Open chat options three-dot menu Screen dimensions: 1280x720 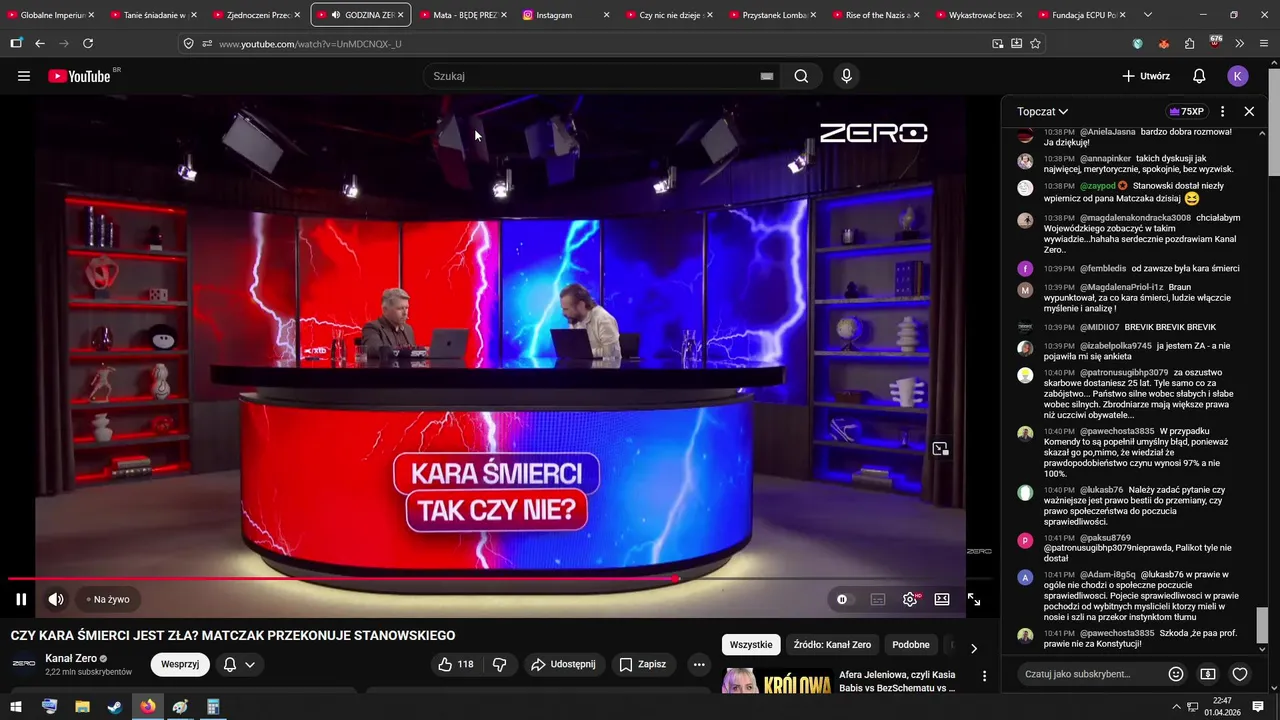[1222, 112]
